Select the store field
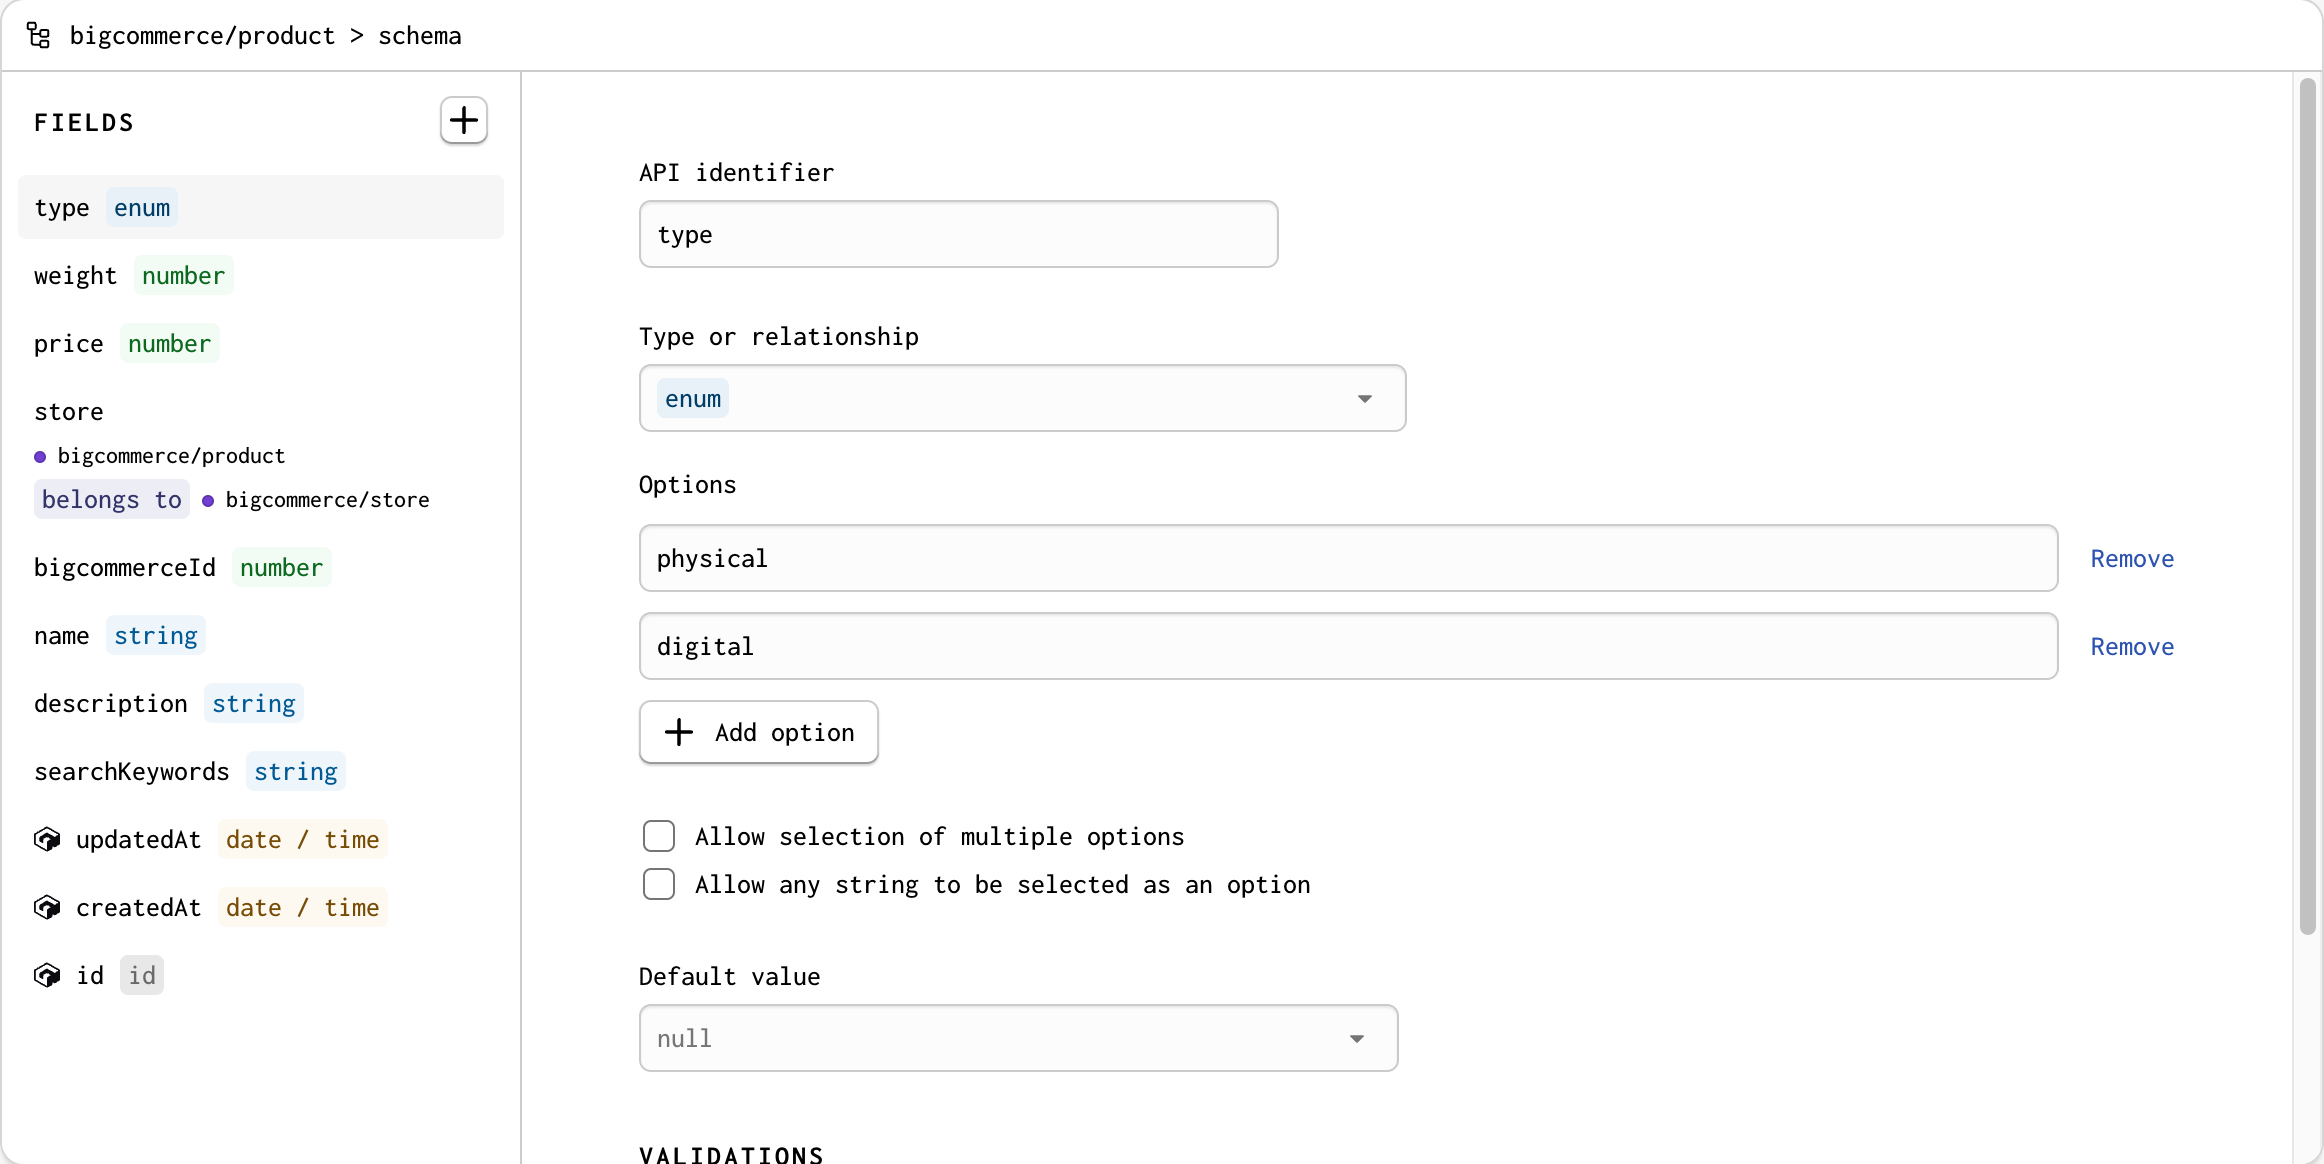Screen dimensions: 2324x1164 (x=260, y=455)
